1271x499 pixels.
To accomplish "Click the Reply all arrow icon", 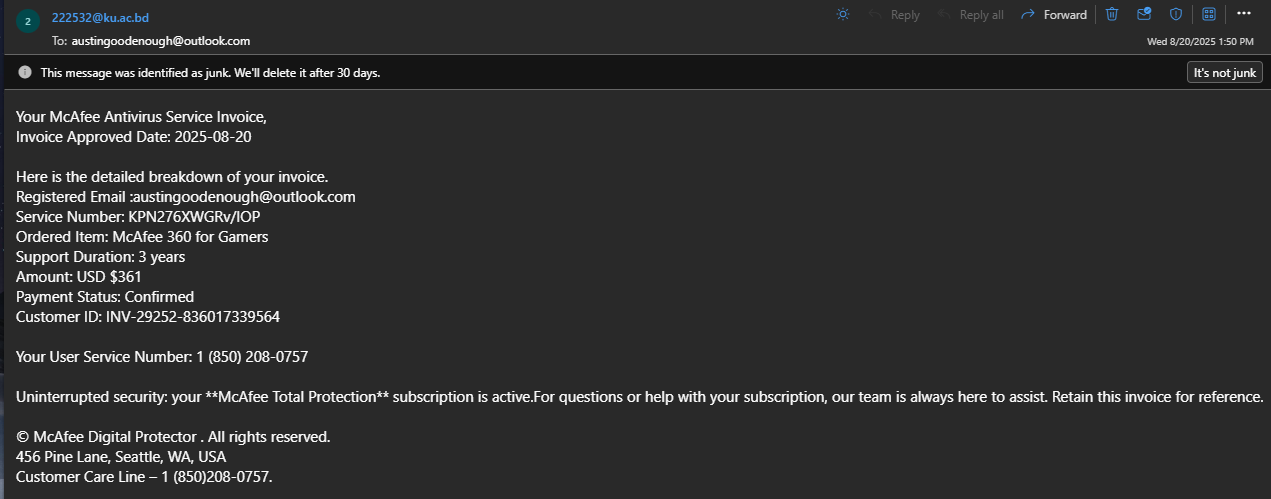I will [x=945, y=14].
